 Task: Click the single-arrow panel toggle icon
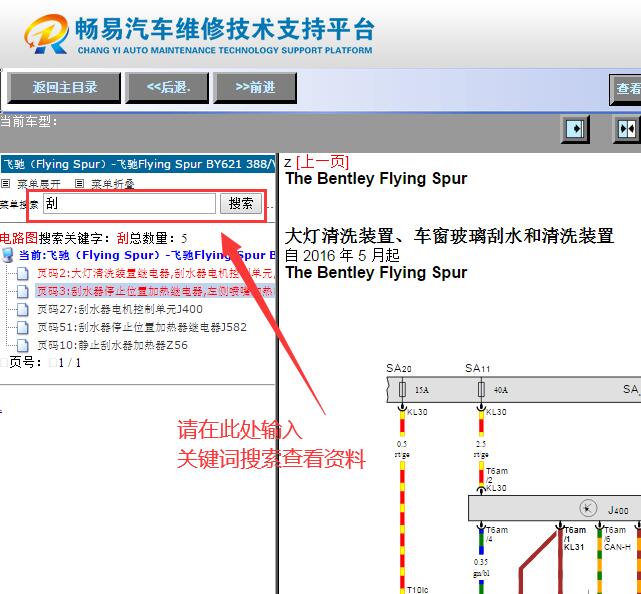(x=575, y=129)
